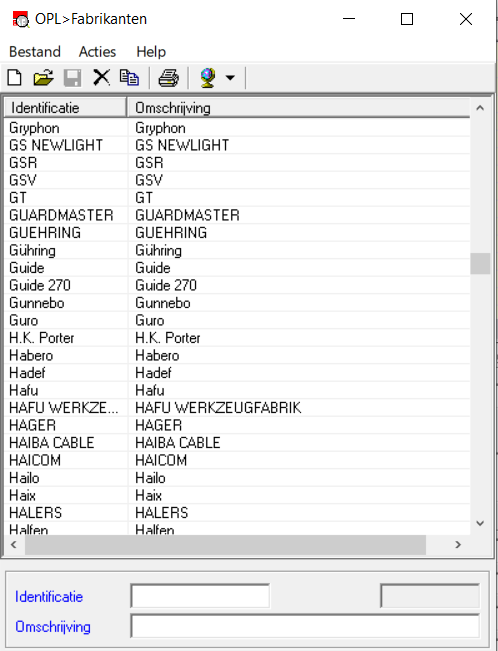Select the HAFU WERKZEUGFABRIK row
Viewport: 498px width, 651px height.
point(237,408)
